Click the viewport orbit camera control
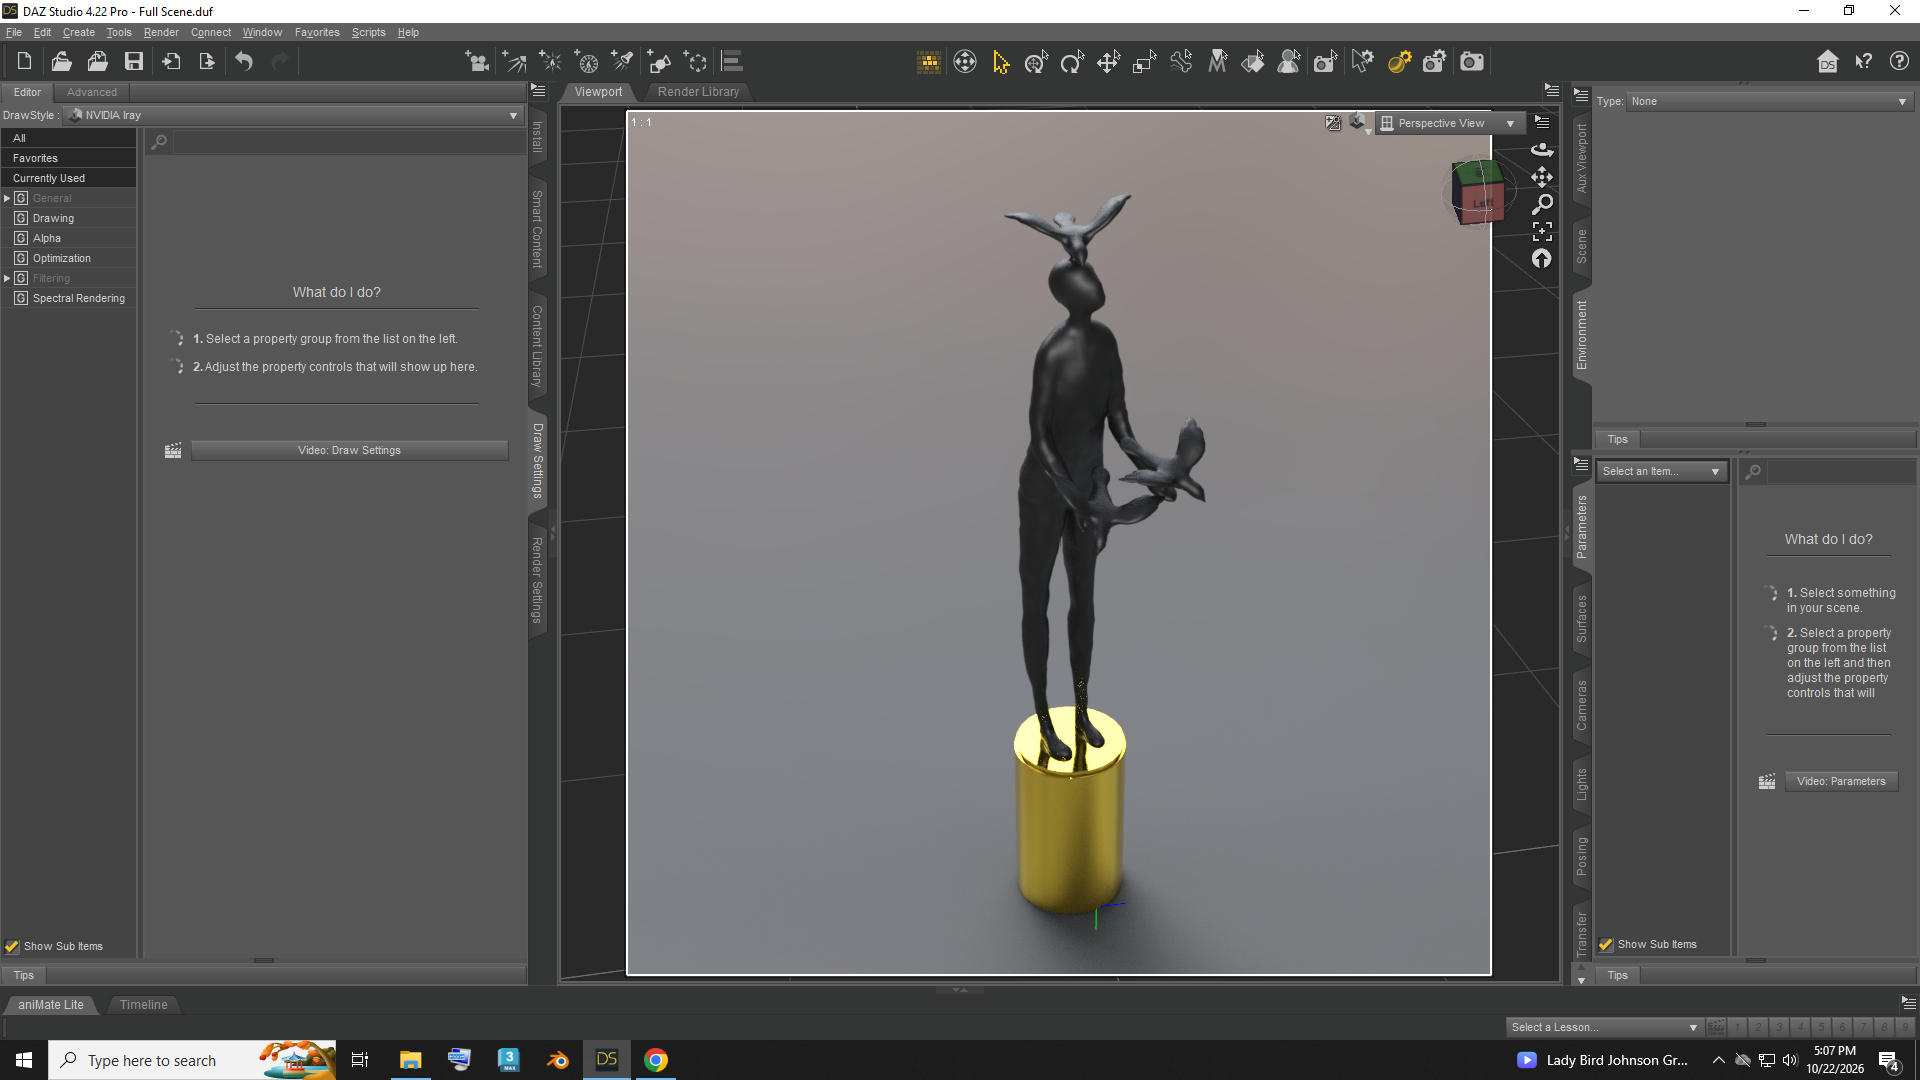The image size is (1920, 1080). (x=1542, y=150)
